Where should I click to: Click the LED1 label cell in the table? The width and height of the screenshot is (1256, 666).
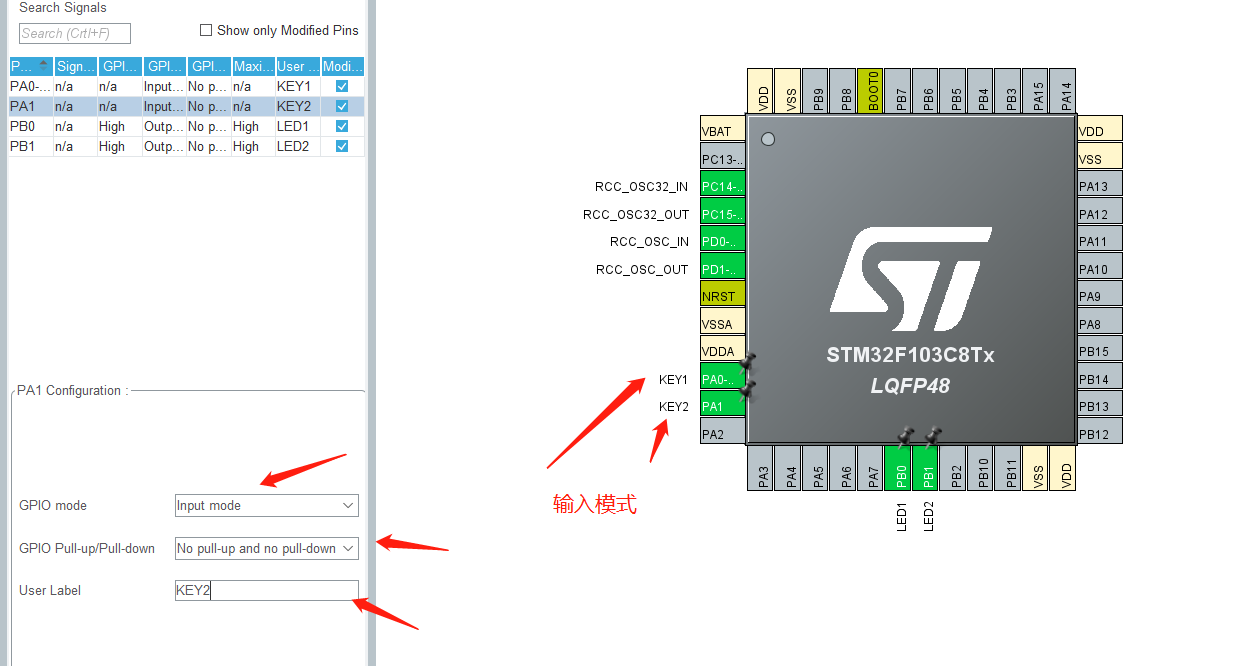click(x=298, y=126)
